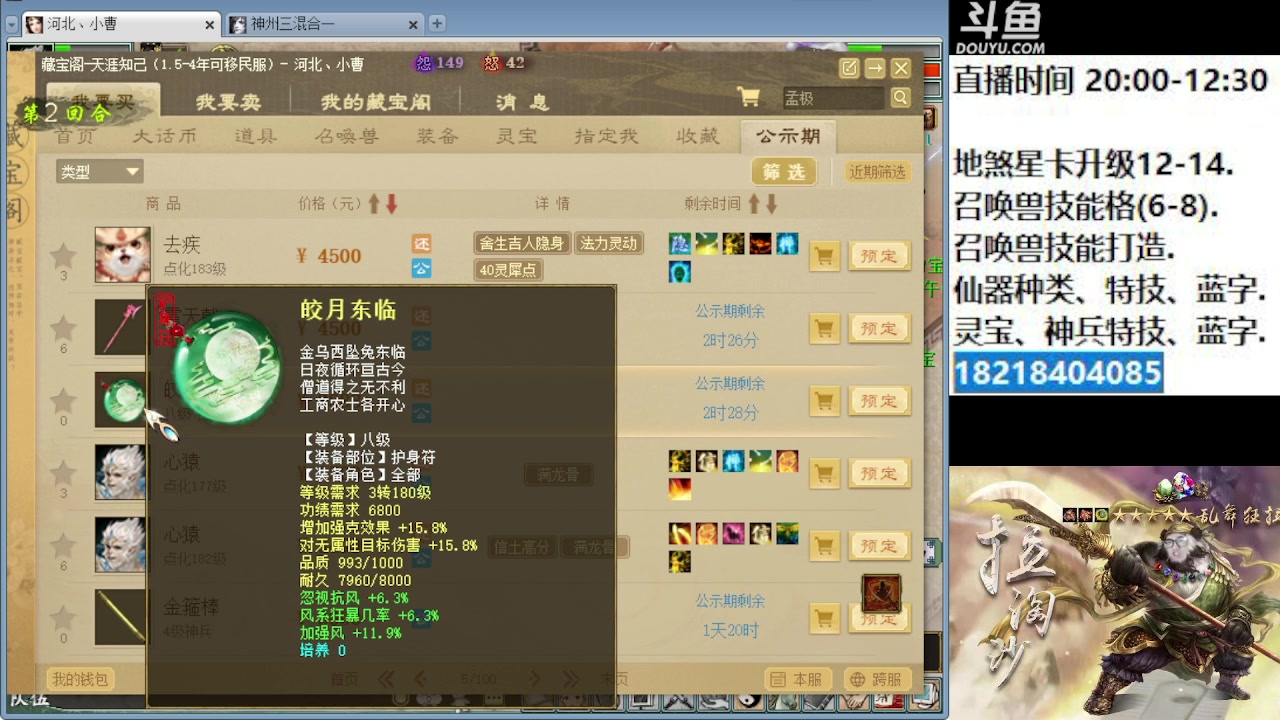Add 心猿 点化177级 to cart
The height and width of the screenshot is (720, 1280).
pos(824,474)
